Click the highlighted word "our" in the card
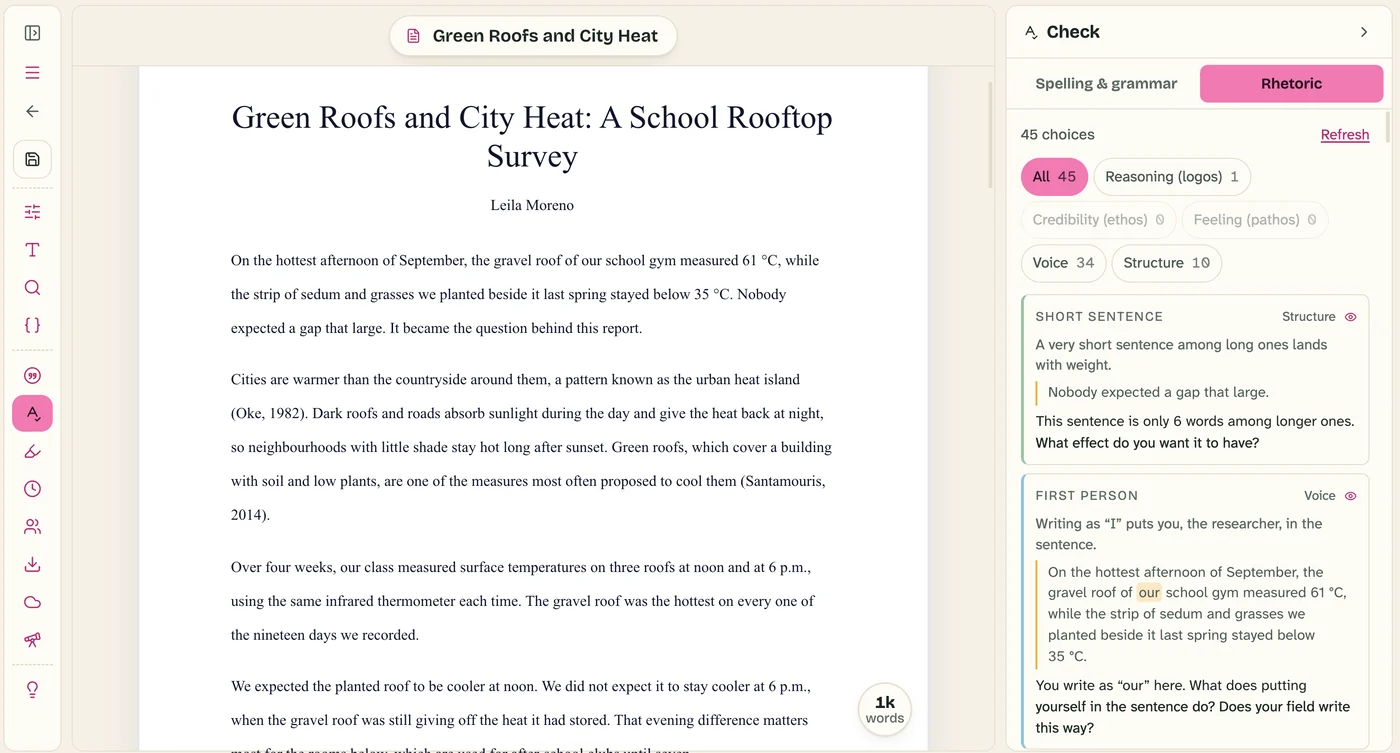1400x753 pixels. coord(1149,592)
